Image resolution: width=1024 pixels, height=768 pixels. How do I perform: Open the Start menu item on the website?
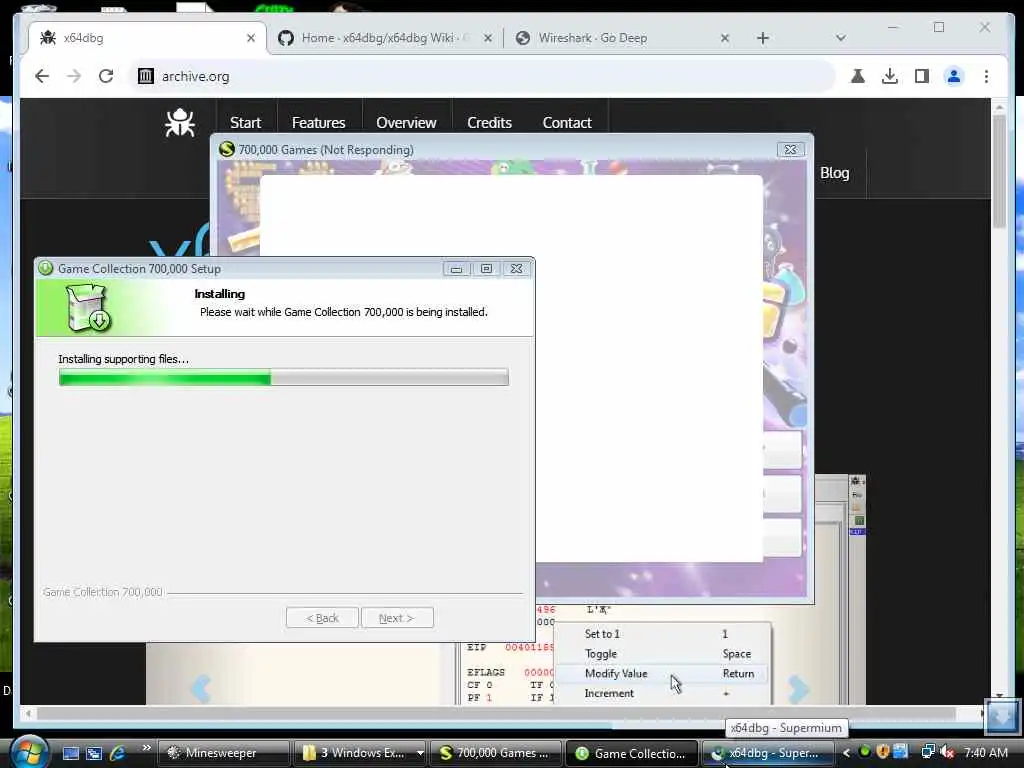[245, 122]
